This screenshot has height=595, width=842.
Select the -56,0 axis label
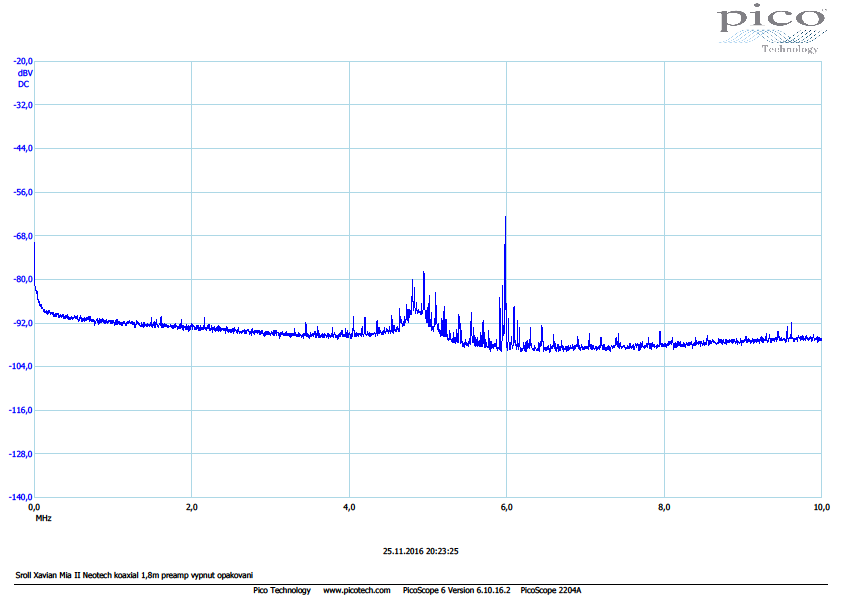pos(23,192)
